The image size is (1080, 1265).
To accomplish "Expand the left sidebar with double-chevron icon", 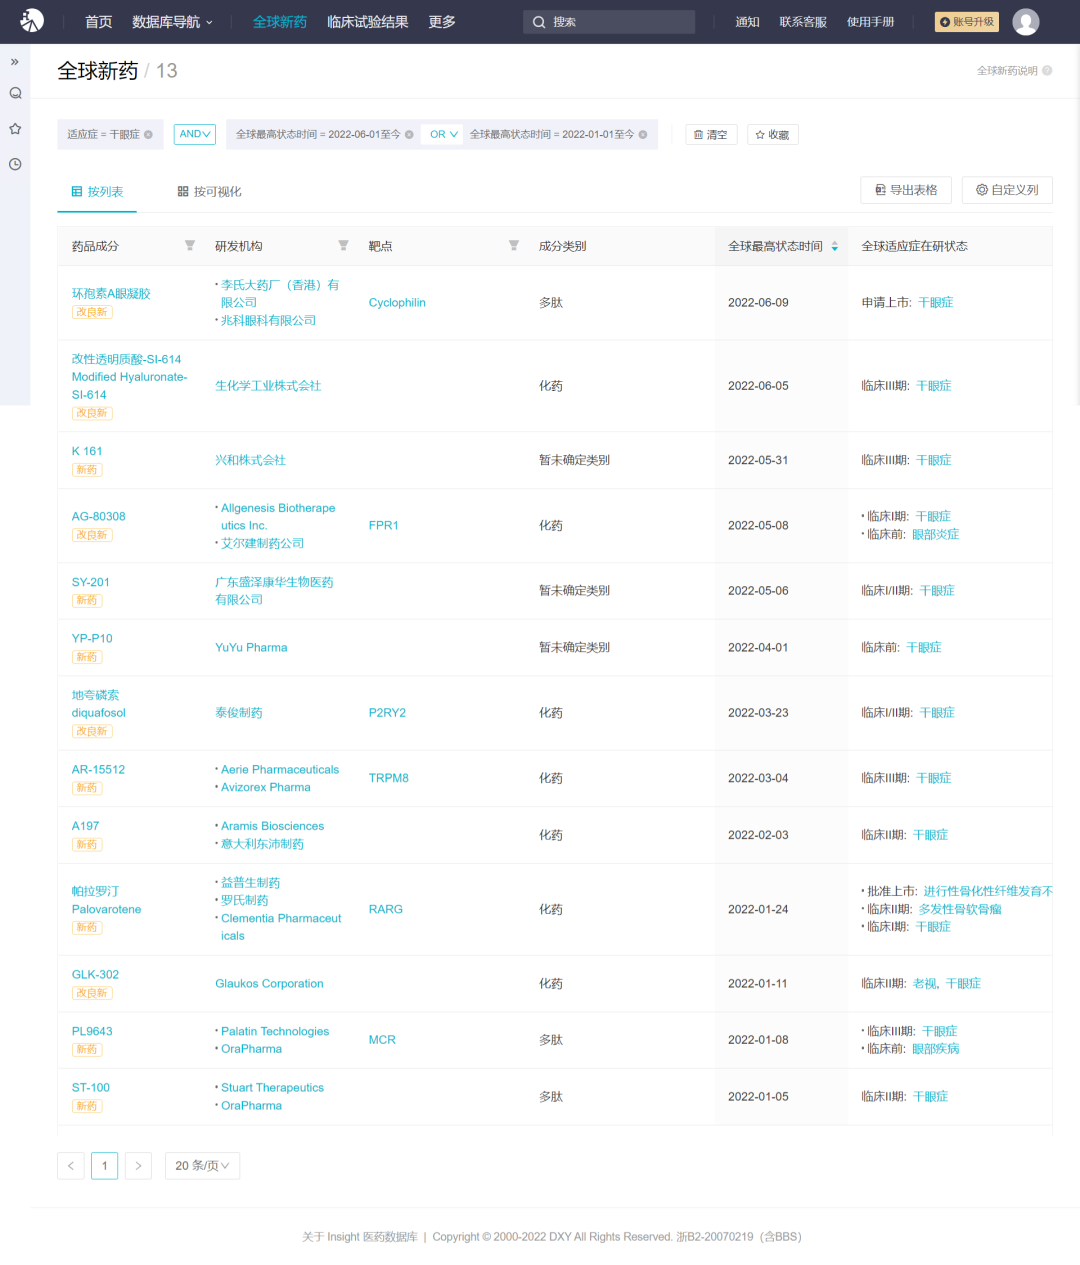I will pyautogui.click(x=15, y=62).
